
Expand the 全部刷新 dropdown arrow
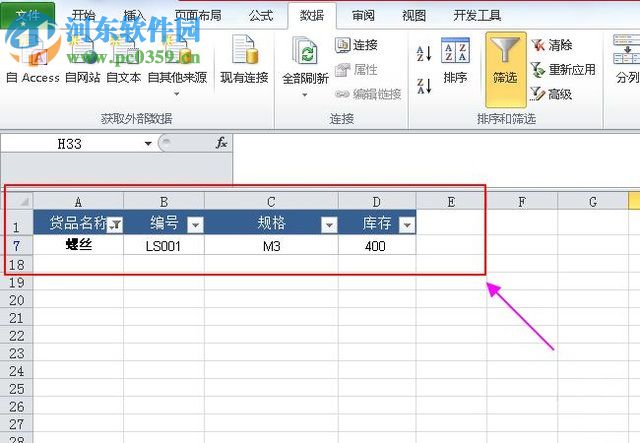pos(305,95)
